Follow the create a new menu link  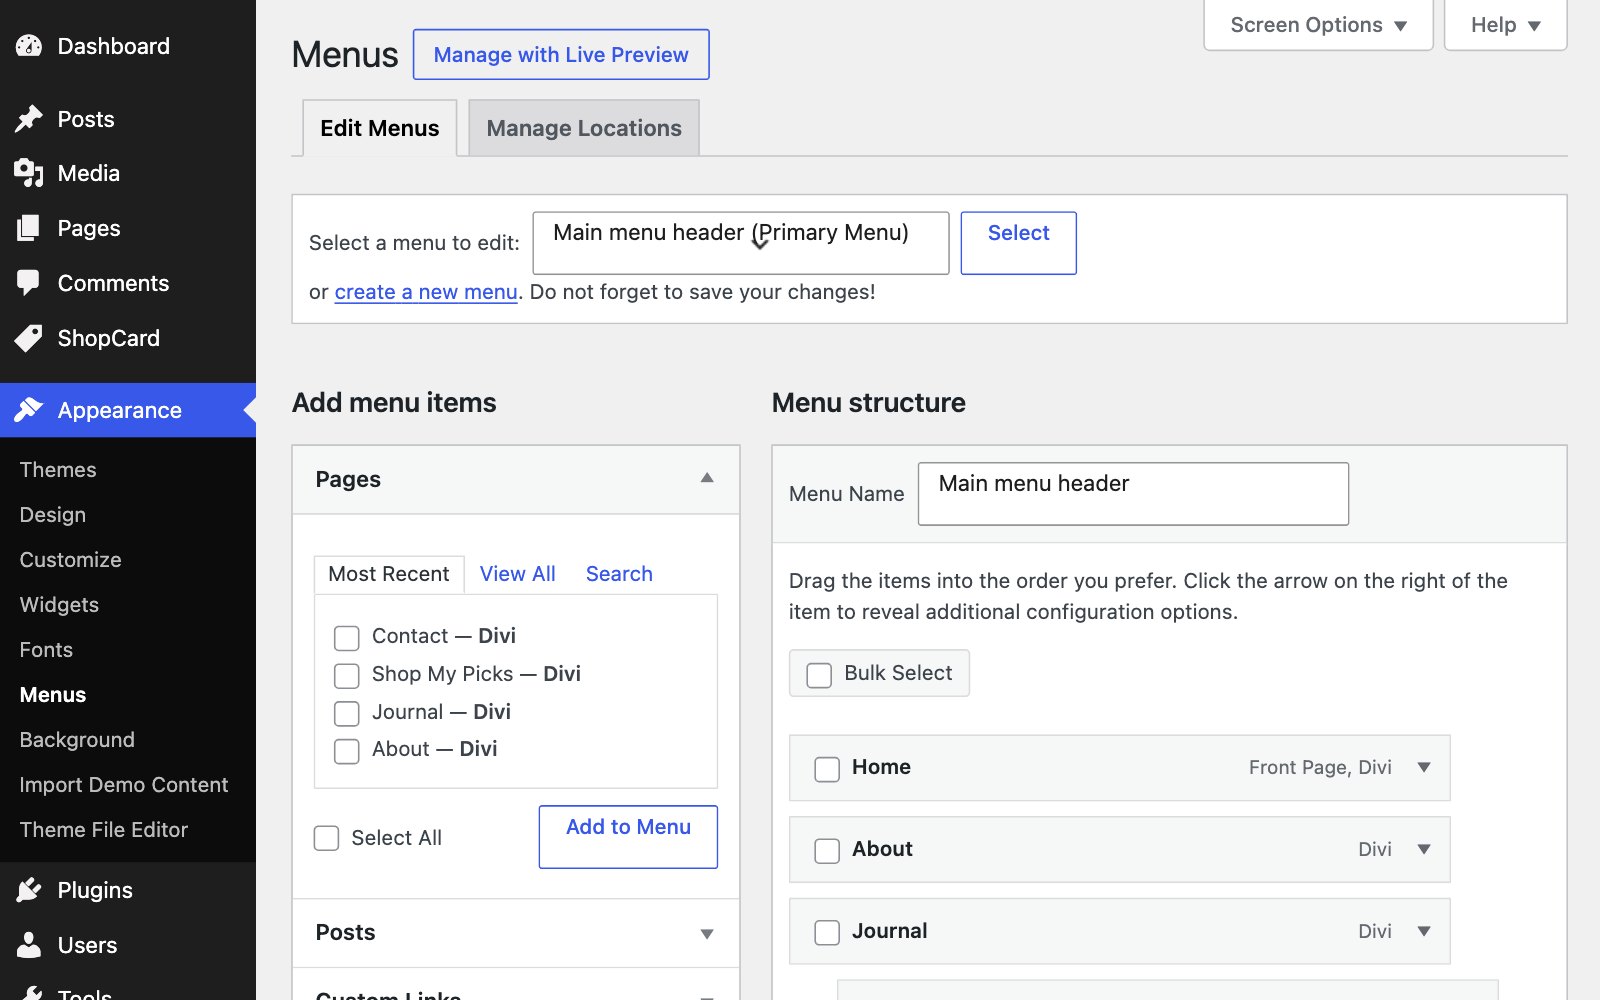(x=426, y=292)
